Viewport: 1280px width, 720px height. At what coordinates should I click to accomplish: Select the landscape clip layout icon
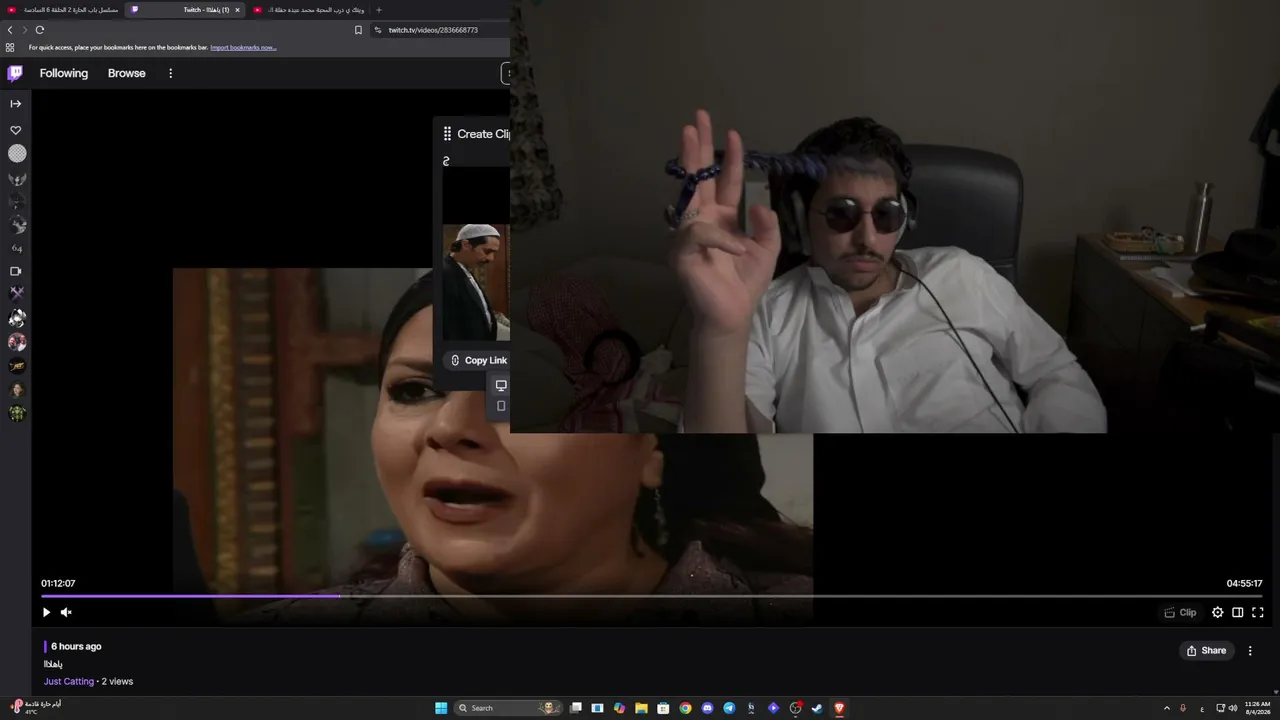point(501,385)
